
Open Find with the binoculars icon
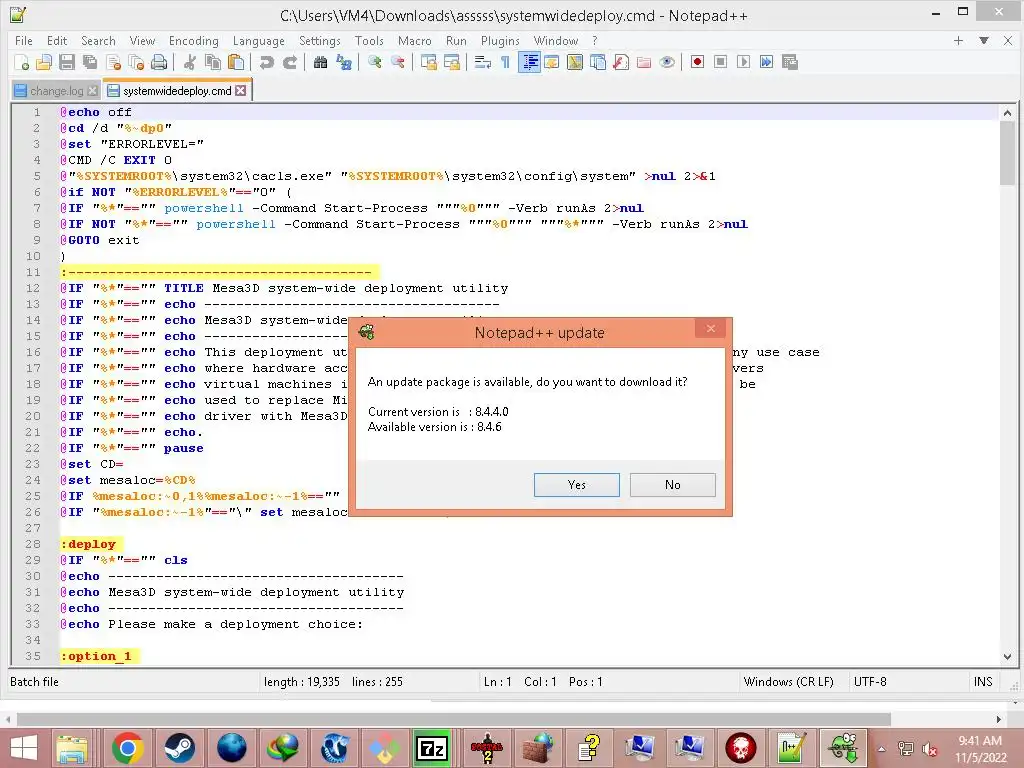320,62
